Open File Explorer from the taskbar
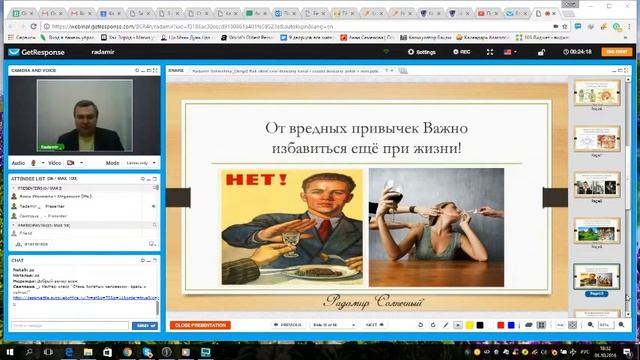640x360 pixels. pyautogui.click(x=88, y=352)
